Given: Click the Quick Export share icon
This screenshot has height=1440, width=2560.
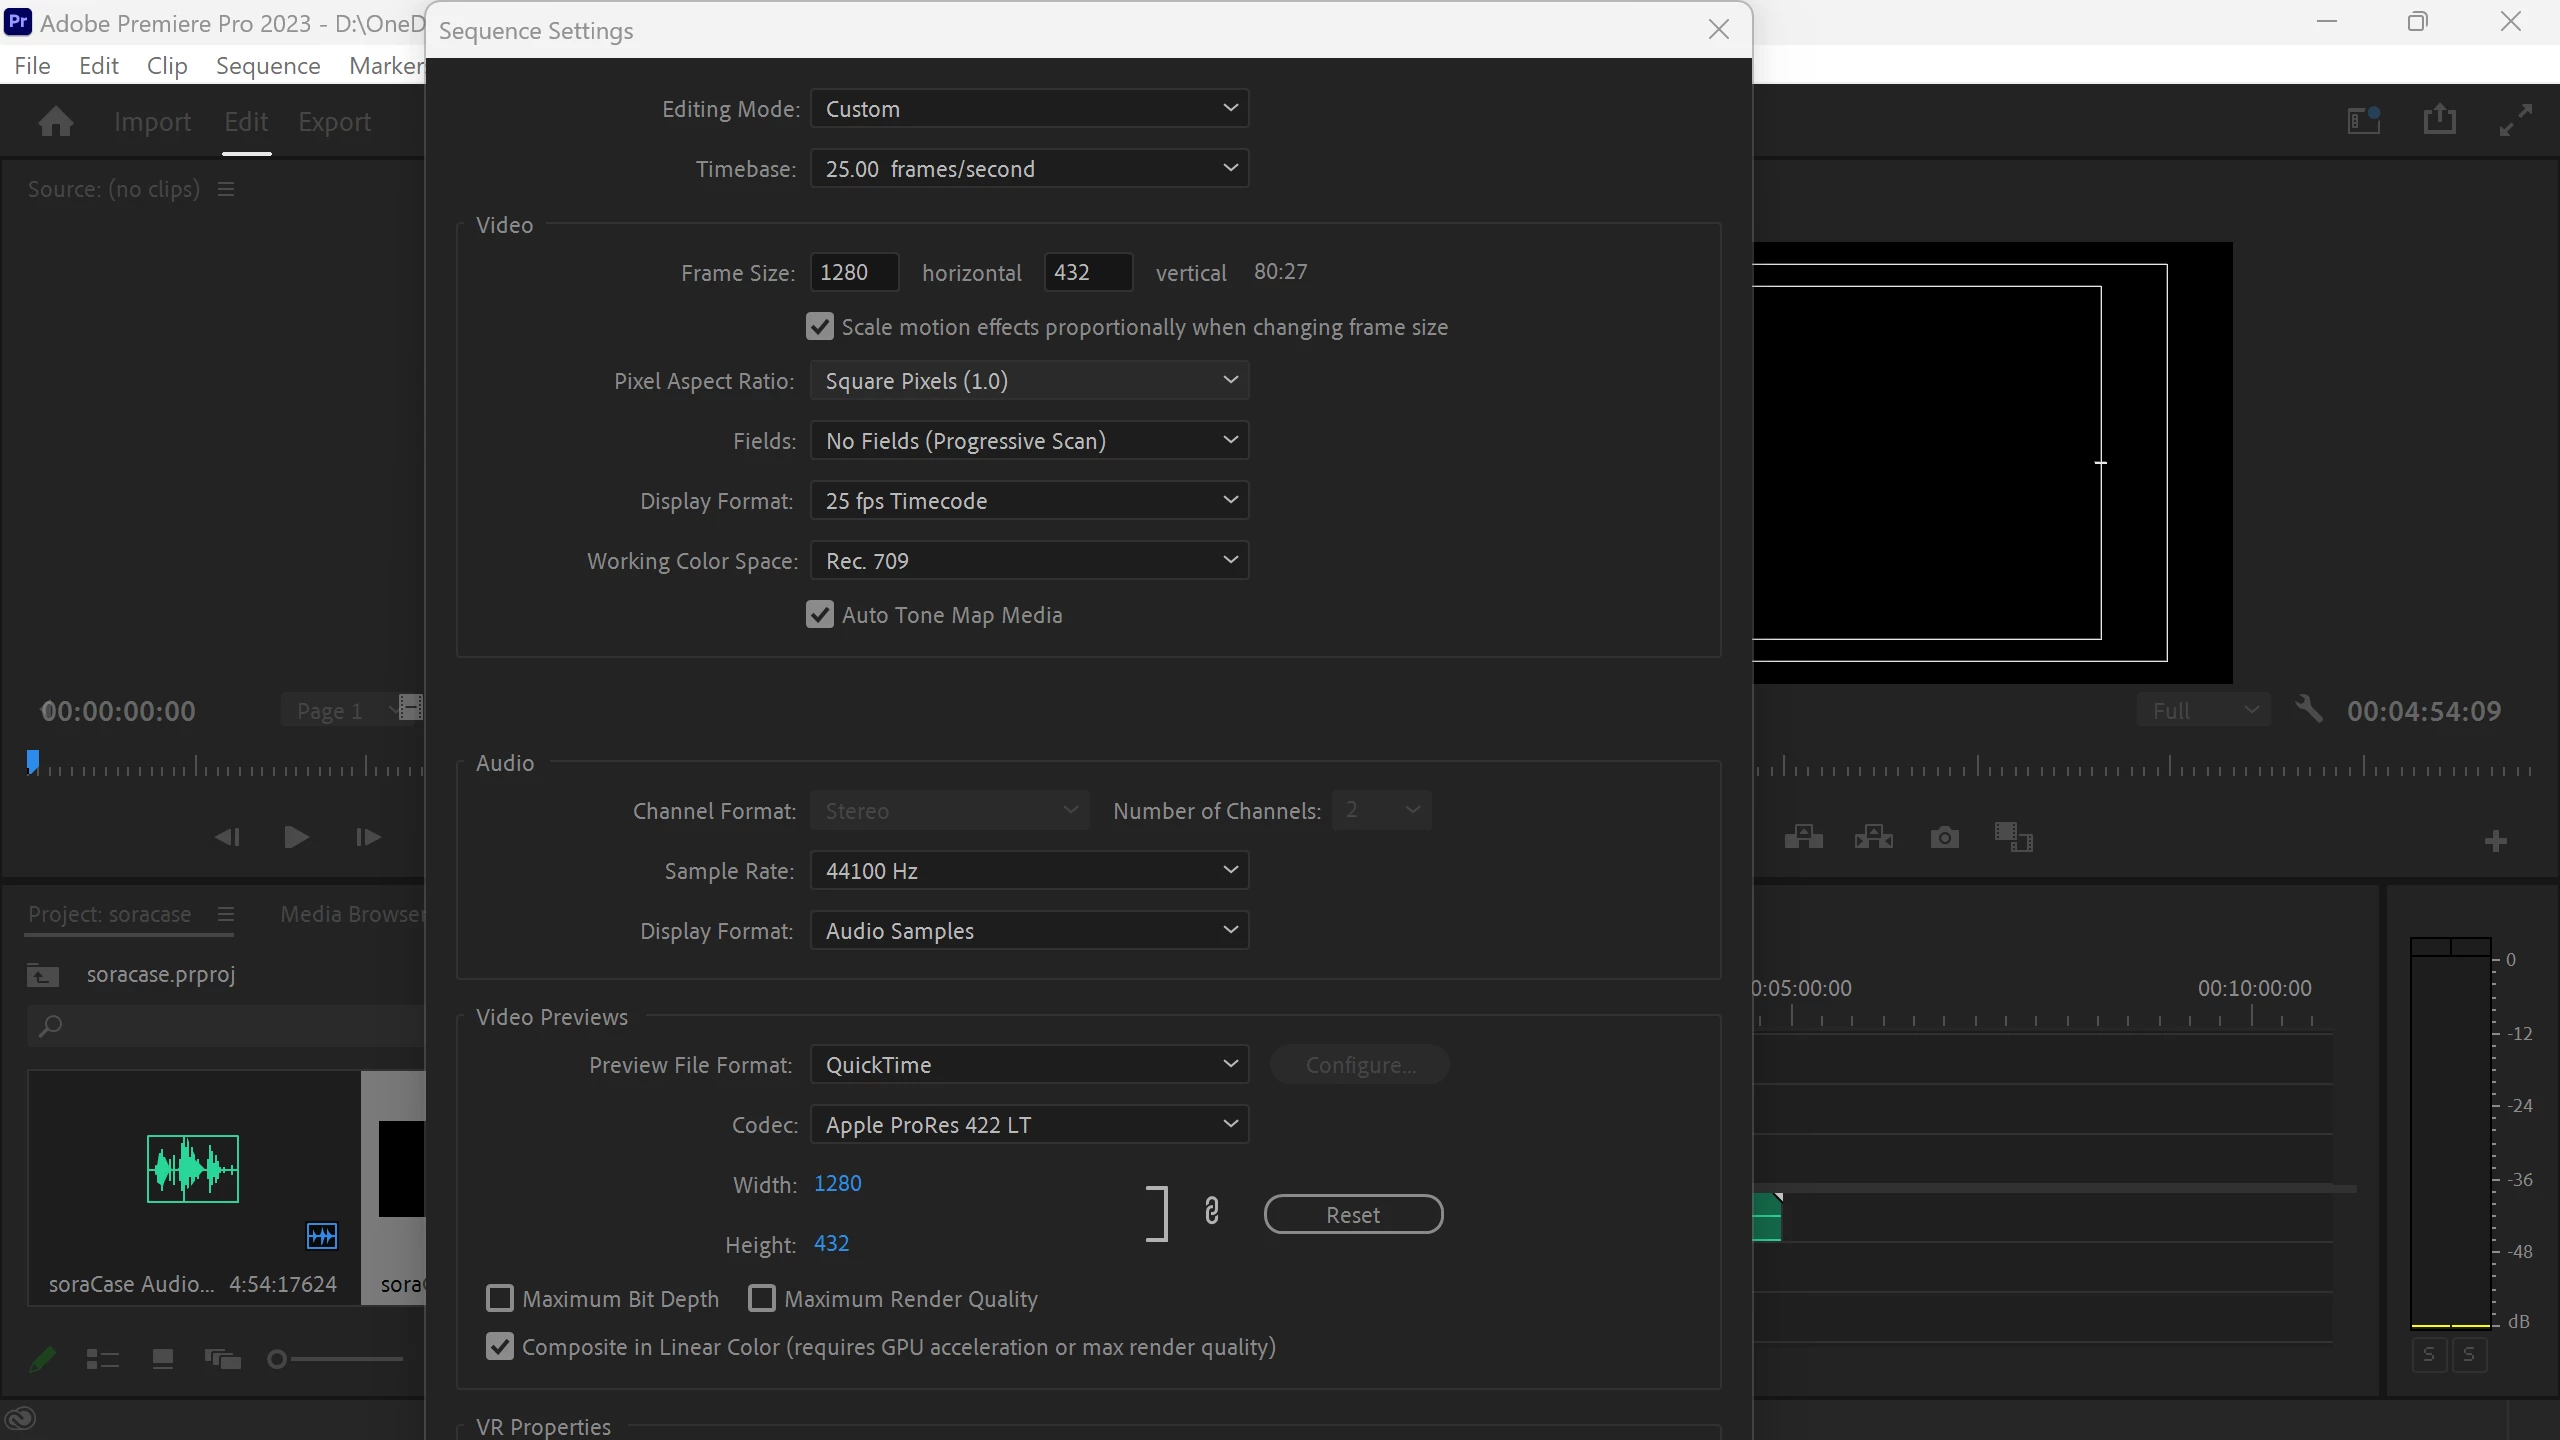Looking at the screenshot, I should [2439, 120].
